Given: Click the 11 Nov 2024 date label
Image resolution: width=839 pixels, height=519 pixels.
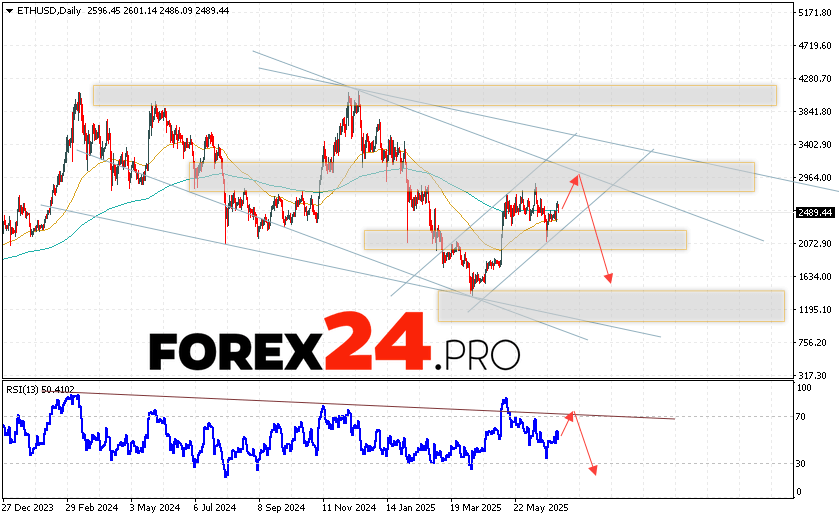Looking at the screenshot, I should pyautogui.click(x=346, y=507).
